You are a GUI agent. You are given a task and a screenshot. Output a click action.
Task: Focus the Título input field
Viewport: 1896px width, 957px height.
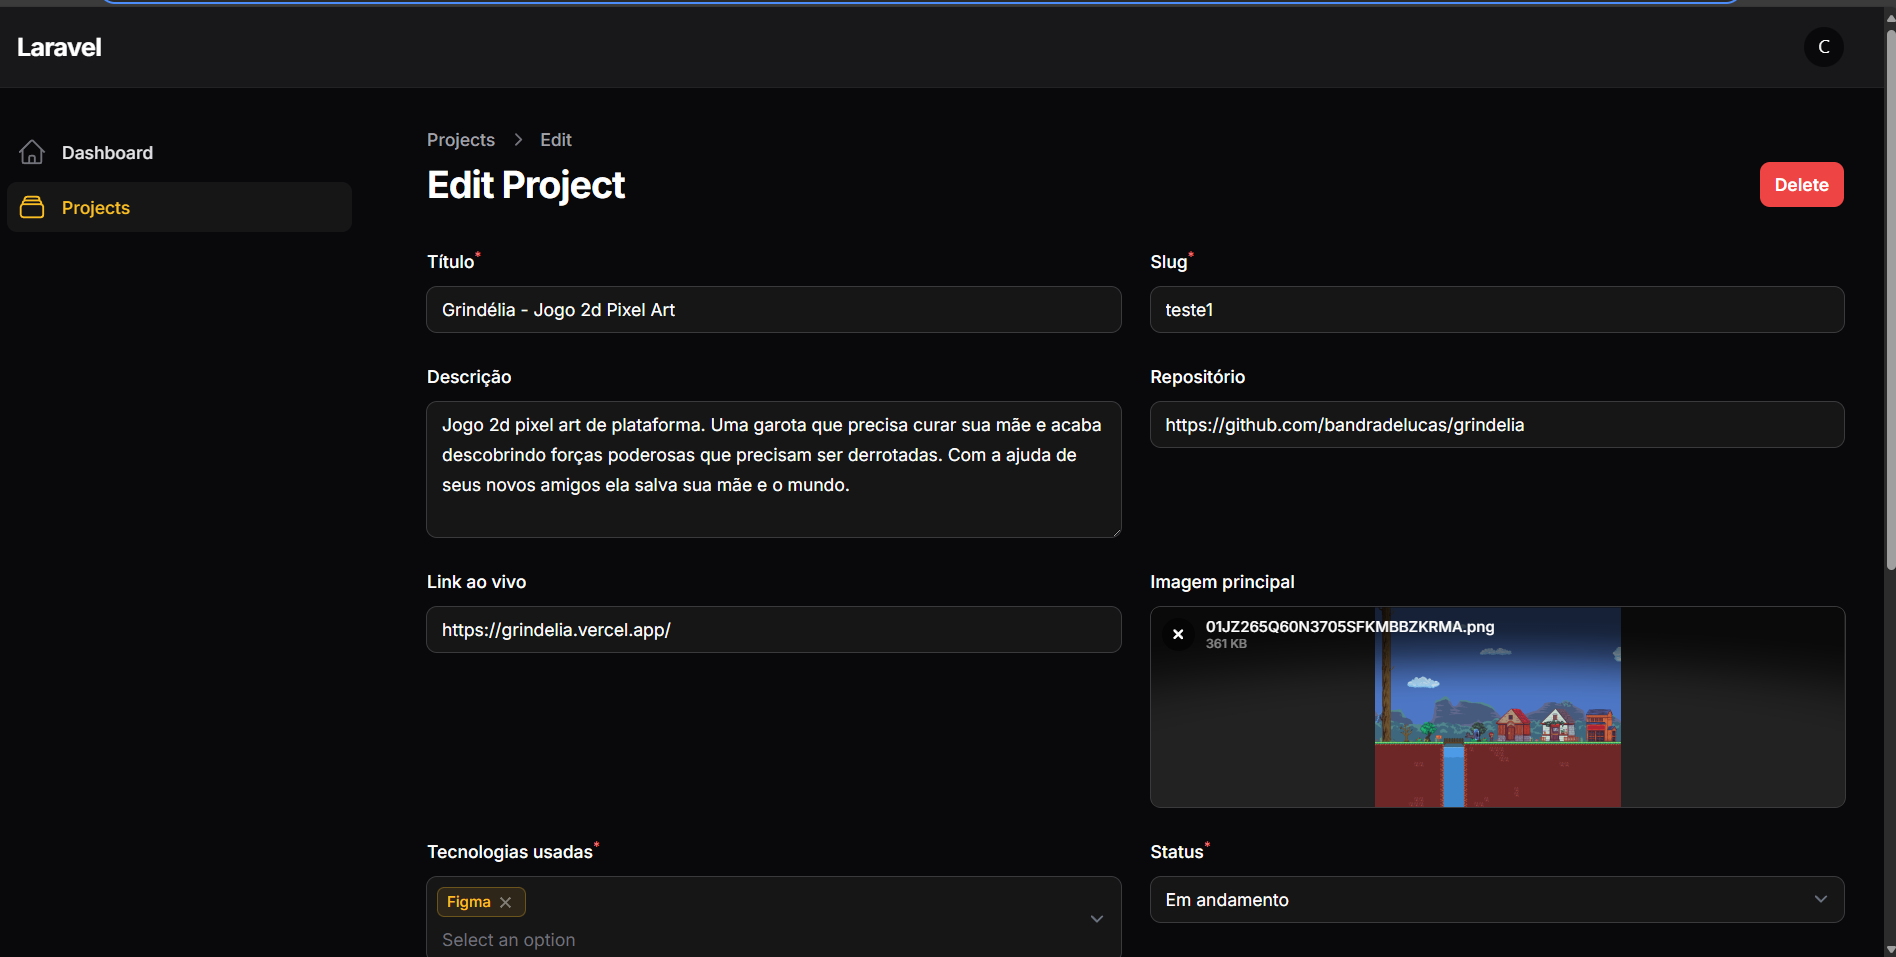point(773,310)
